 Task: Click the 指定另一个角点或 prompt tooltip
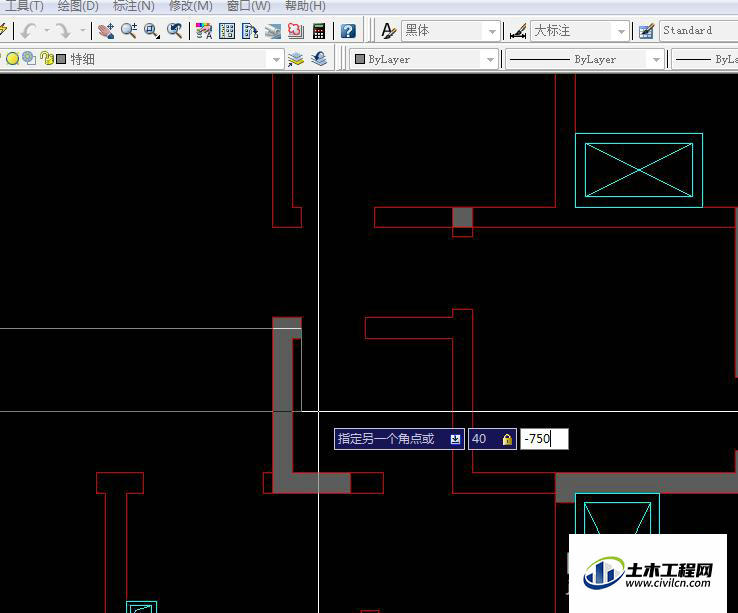pyautogui.click(x=399, y=439)
